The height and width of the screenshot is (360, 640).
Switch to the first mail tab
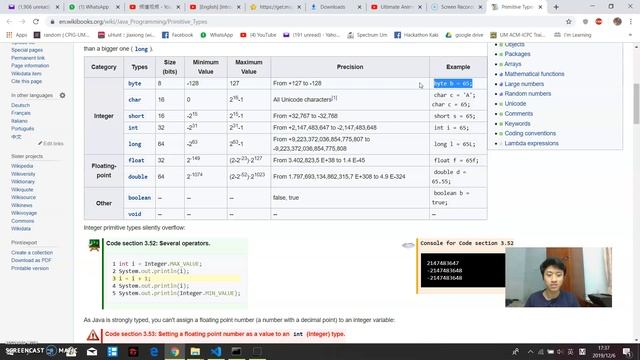(33, 7)
